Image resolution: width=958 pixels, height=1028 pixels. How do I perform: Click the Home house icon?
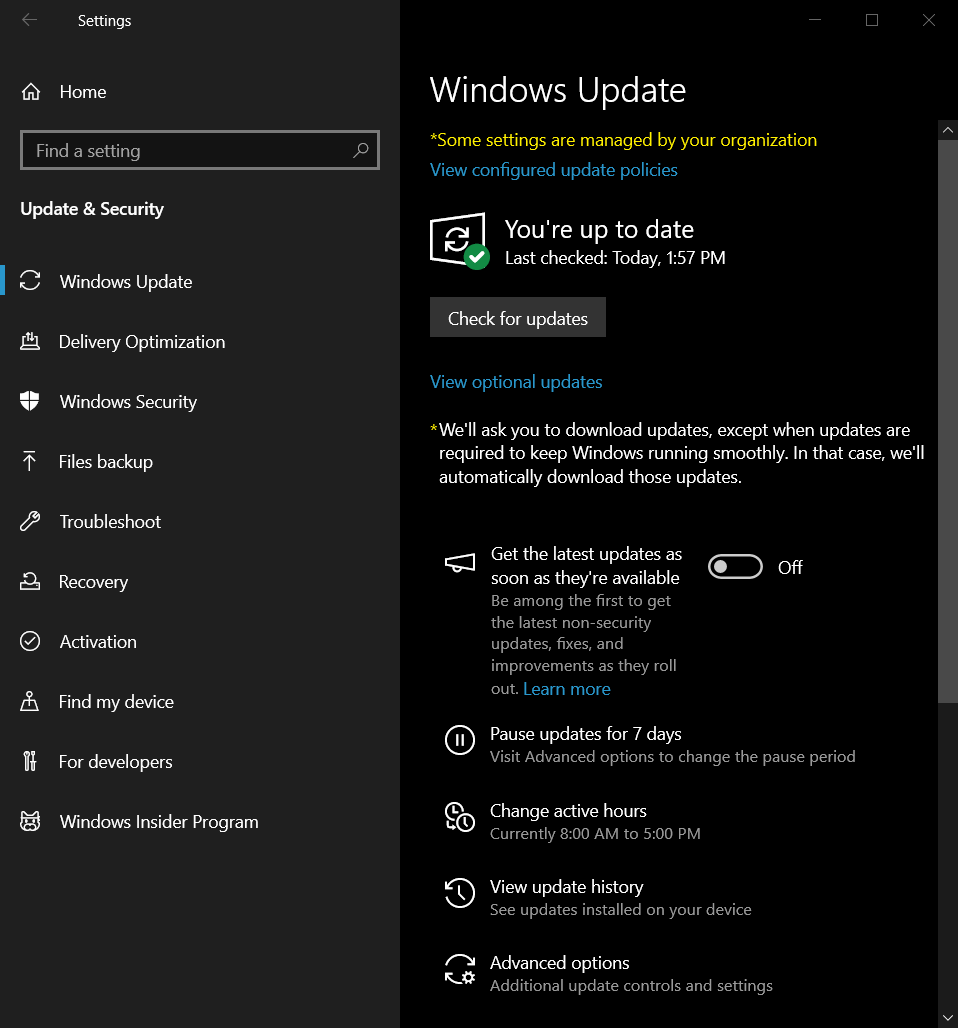[x=31, y=92]
